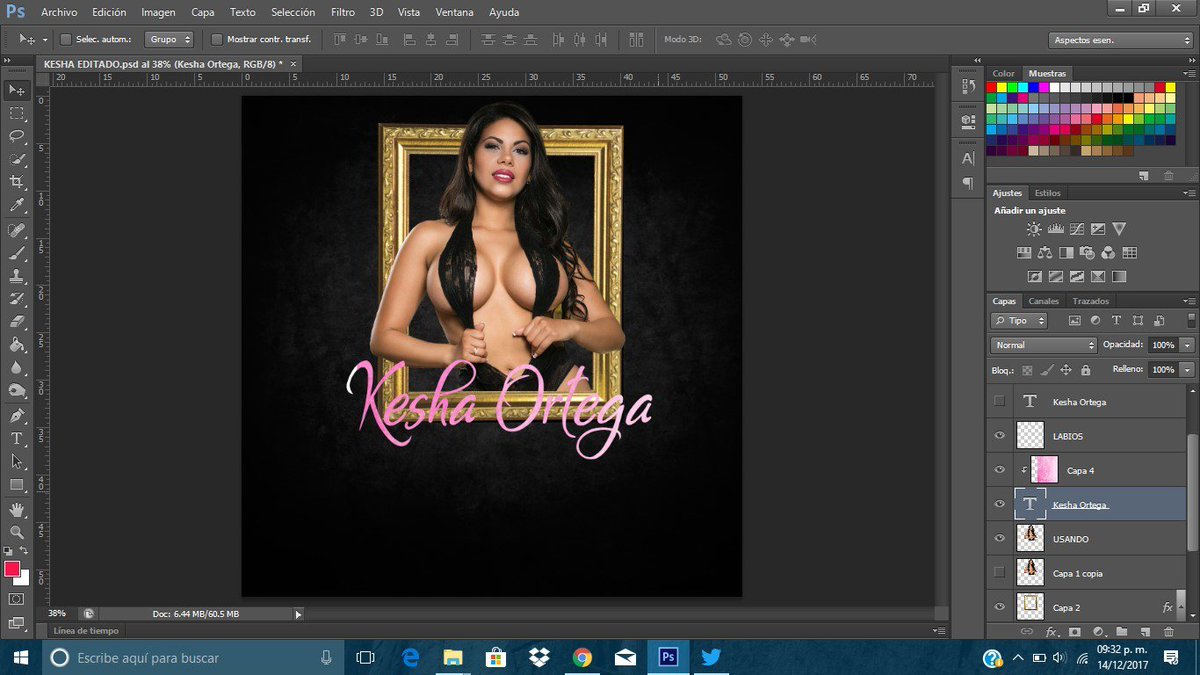1200x675 pixels.
Task: Open the Imagen menu
Action: [x=158, y=12]
